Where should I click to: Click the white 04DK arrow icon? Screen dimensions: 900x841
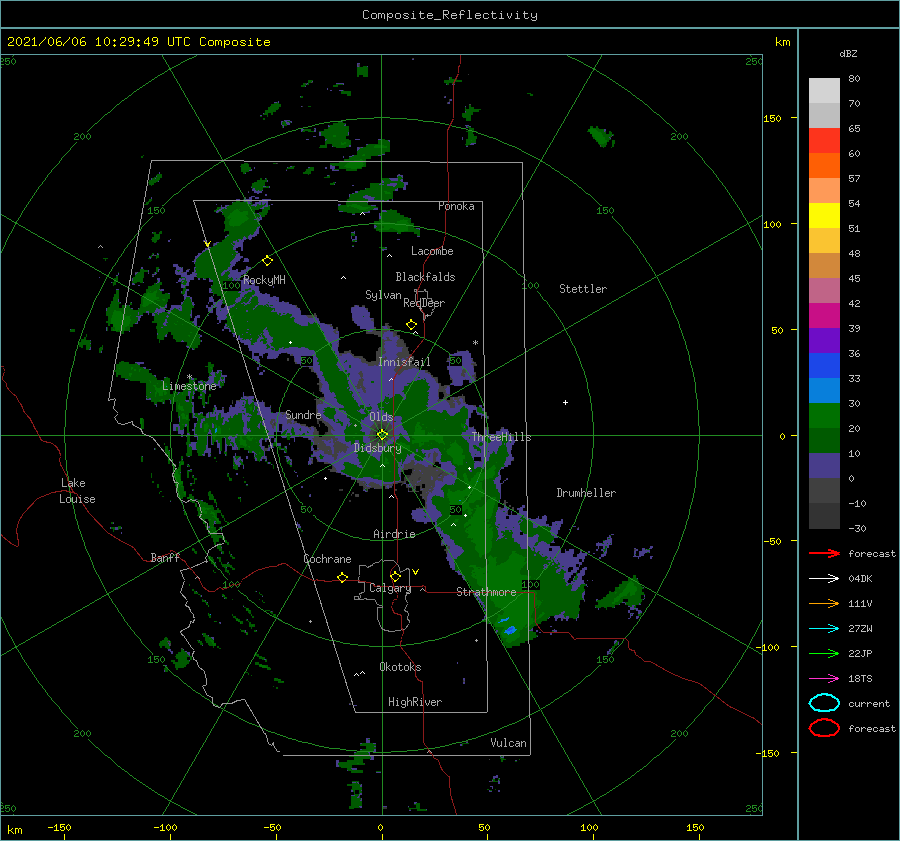pos(824,578)
